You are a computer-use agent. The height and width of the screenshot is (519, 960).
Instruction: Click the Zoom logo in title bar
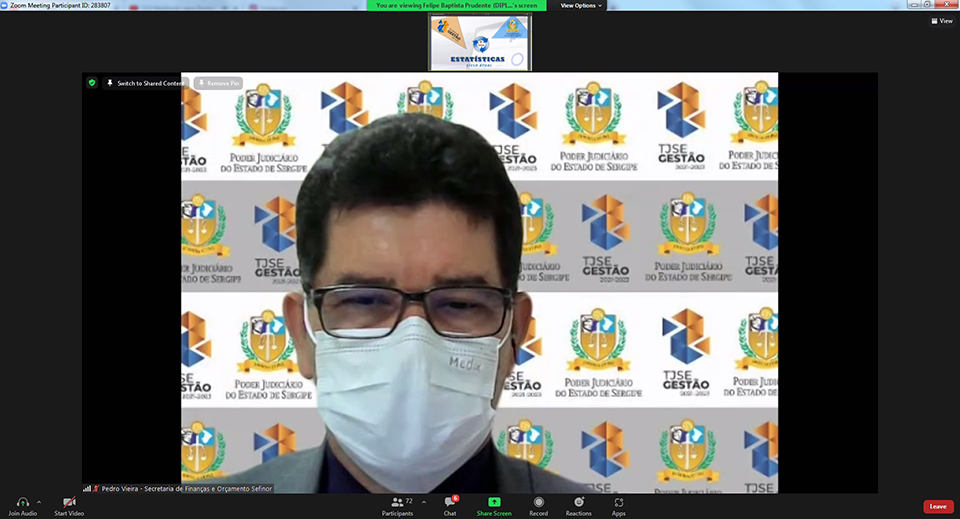pyautogui.click(x=4, y=5)
